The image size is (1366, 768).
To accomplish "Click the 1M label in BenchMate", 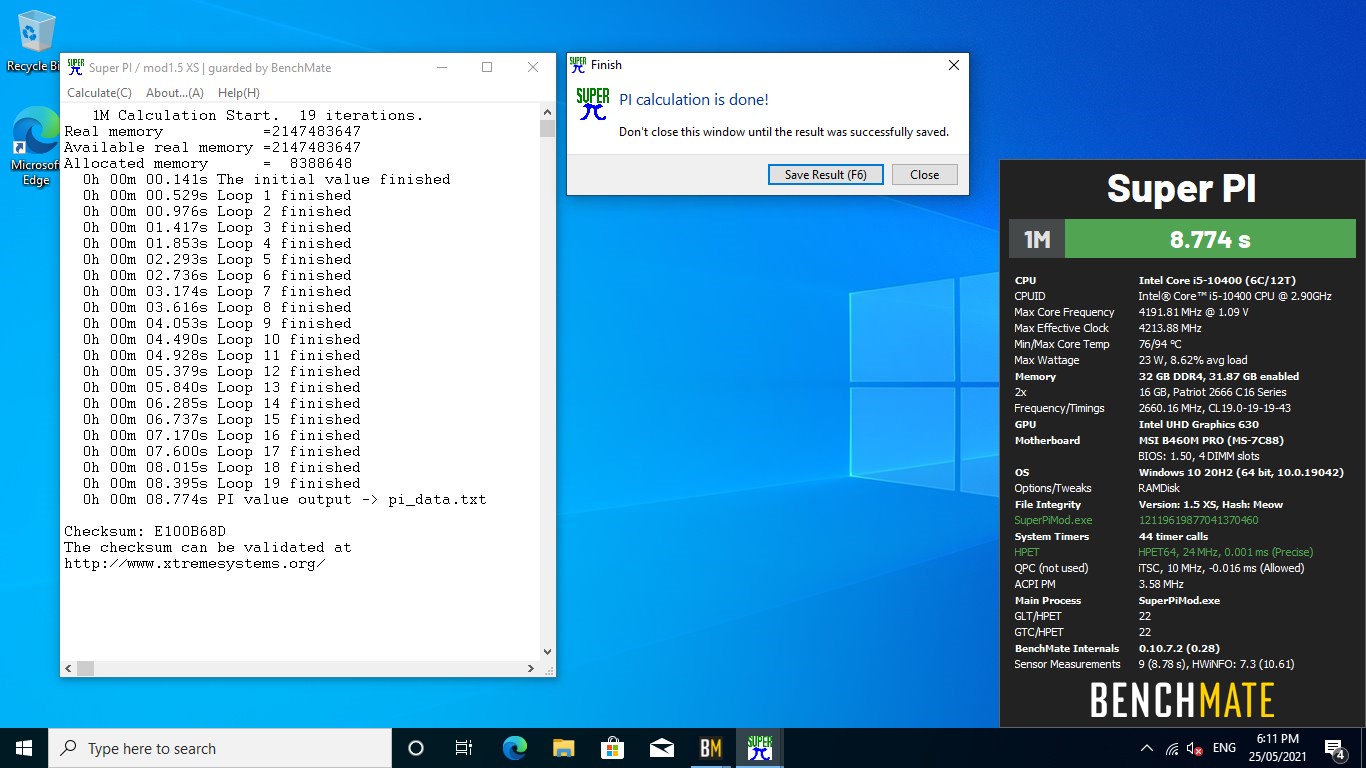I will click(1037, 240).
